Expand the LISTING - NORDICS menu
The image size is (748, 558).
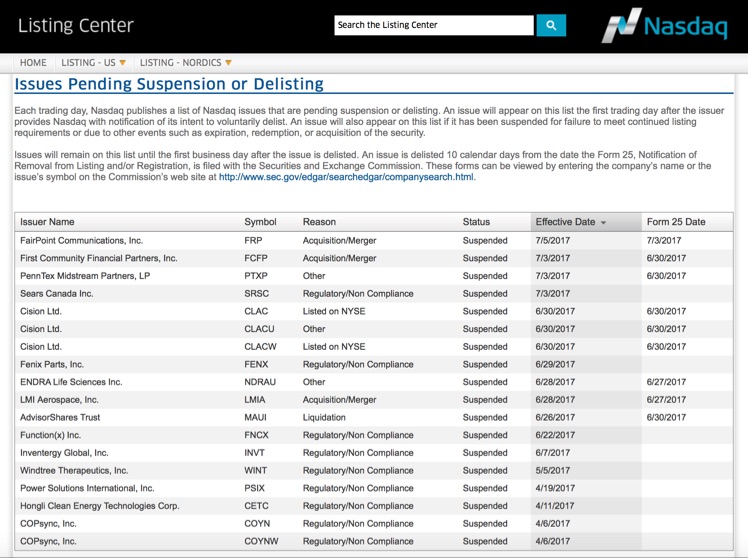coord(186,63)
